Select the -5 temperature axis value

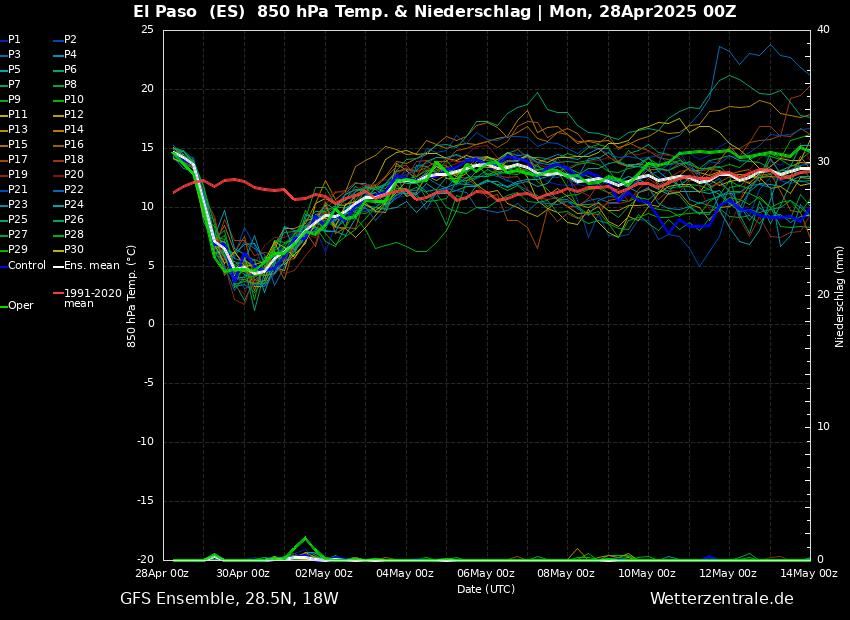coord(149,383)
